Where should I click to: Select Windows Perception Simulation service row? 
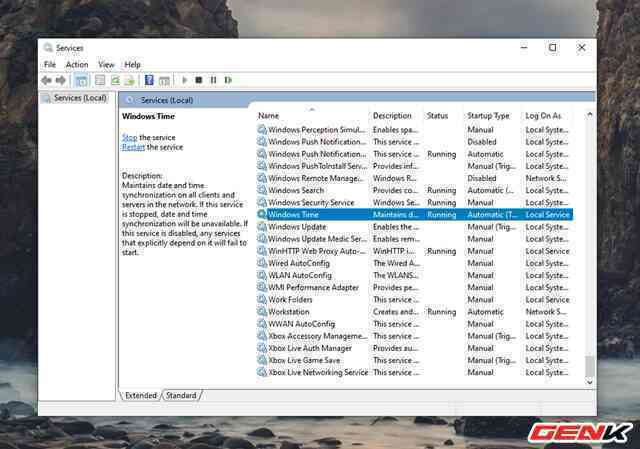[x=415, y=129]
